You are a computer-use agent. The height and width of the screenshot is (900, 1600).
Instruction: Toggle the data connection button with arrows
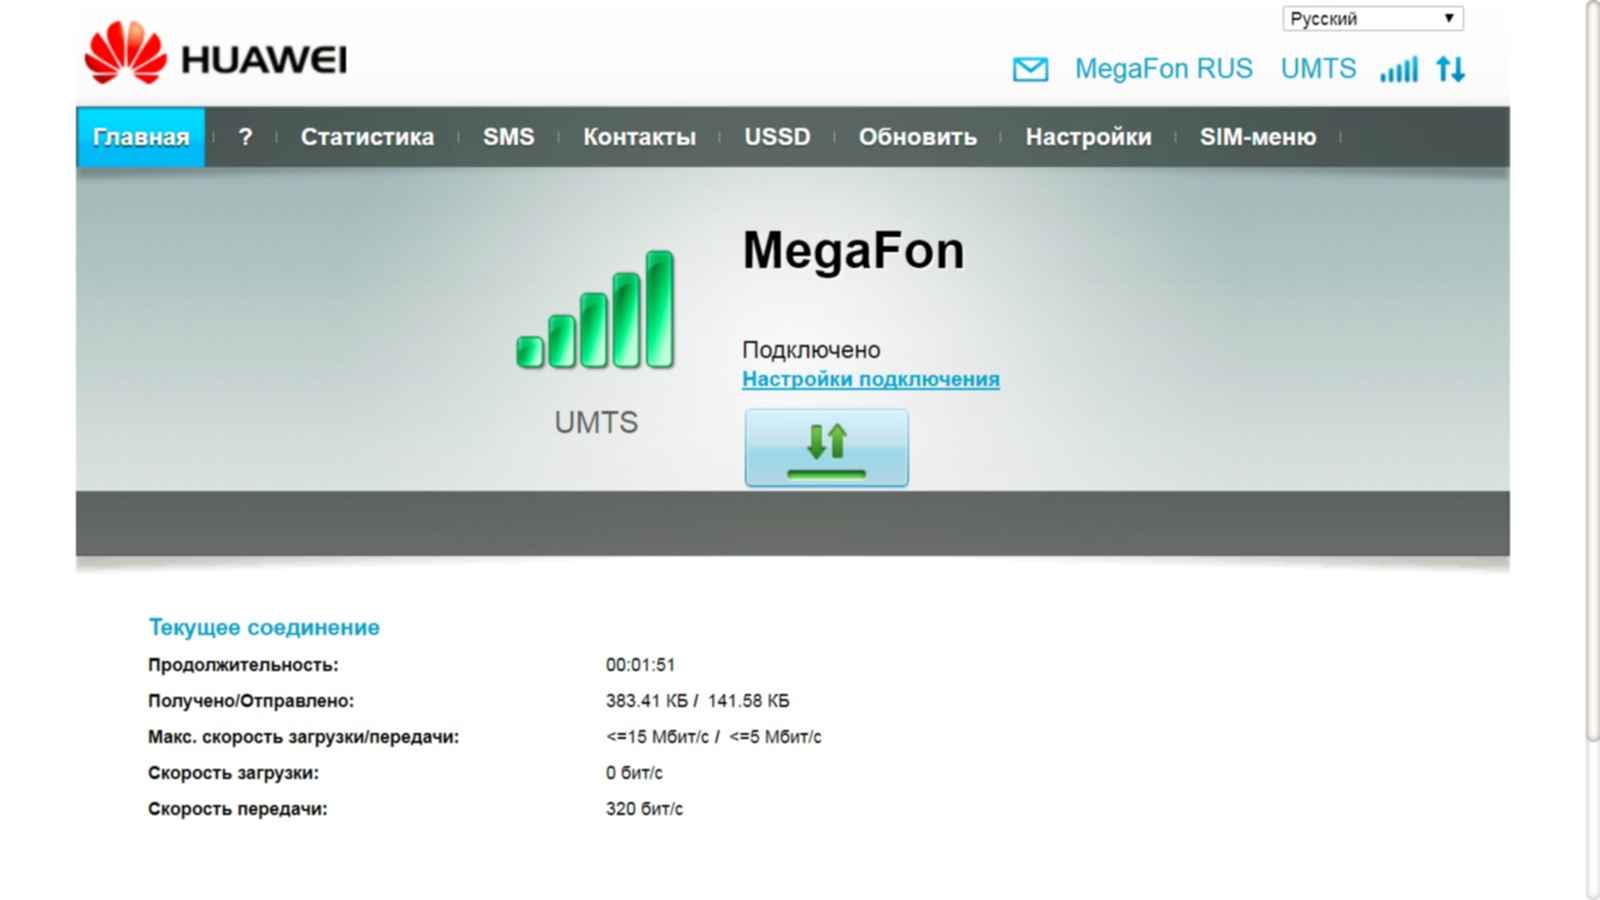coord(826,447)
